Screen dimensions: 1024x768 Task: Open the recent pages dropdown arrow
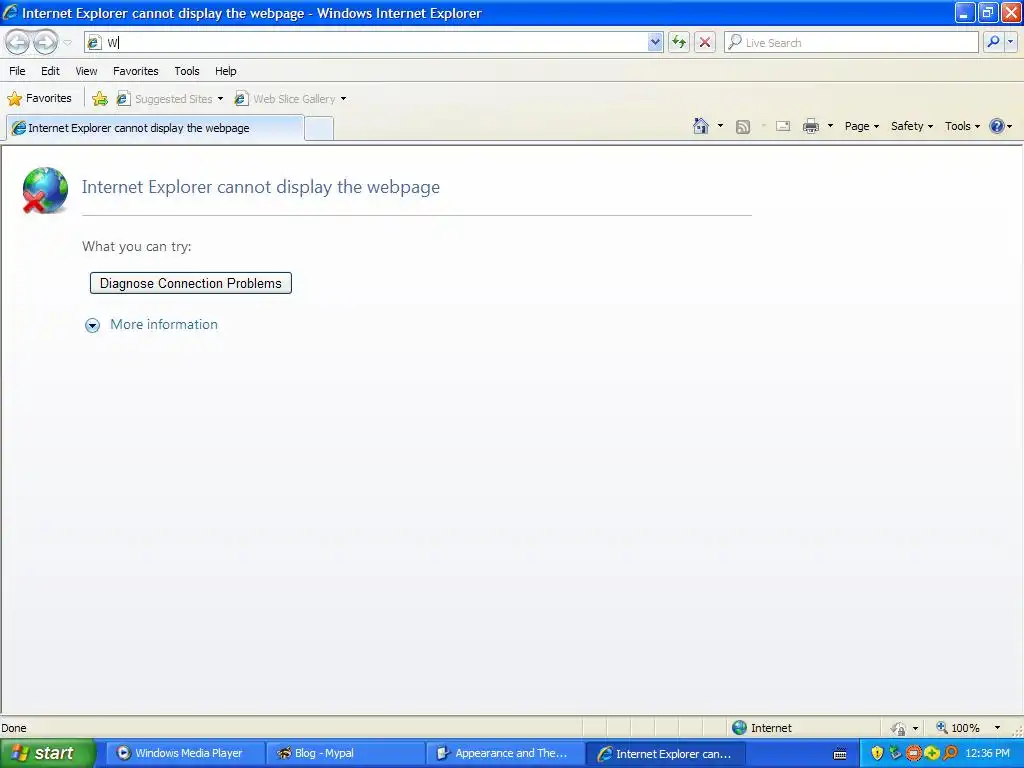click(x=67, y=43)
